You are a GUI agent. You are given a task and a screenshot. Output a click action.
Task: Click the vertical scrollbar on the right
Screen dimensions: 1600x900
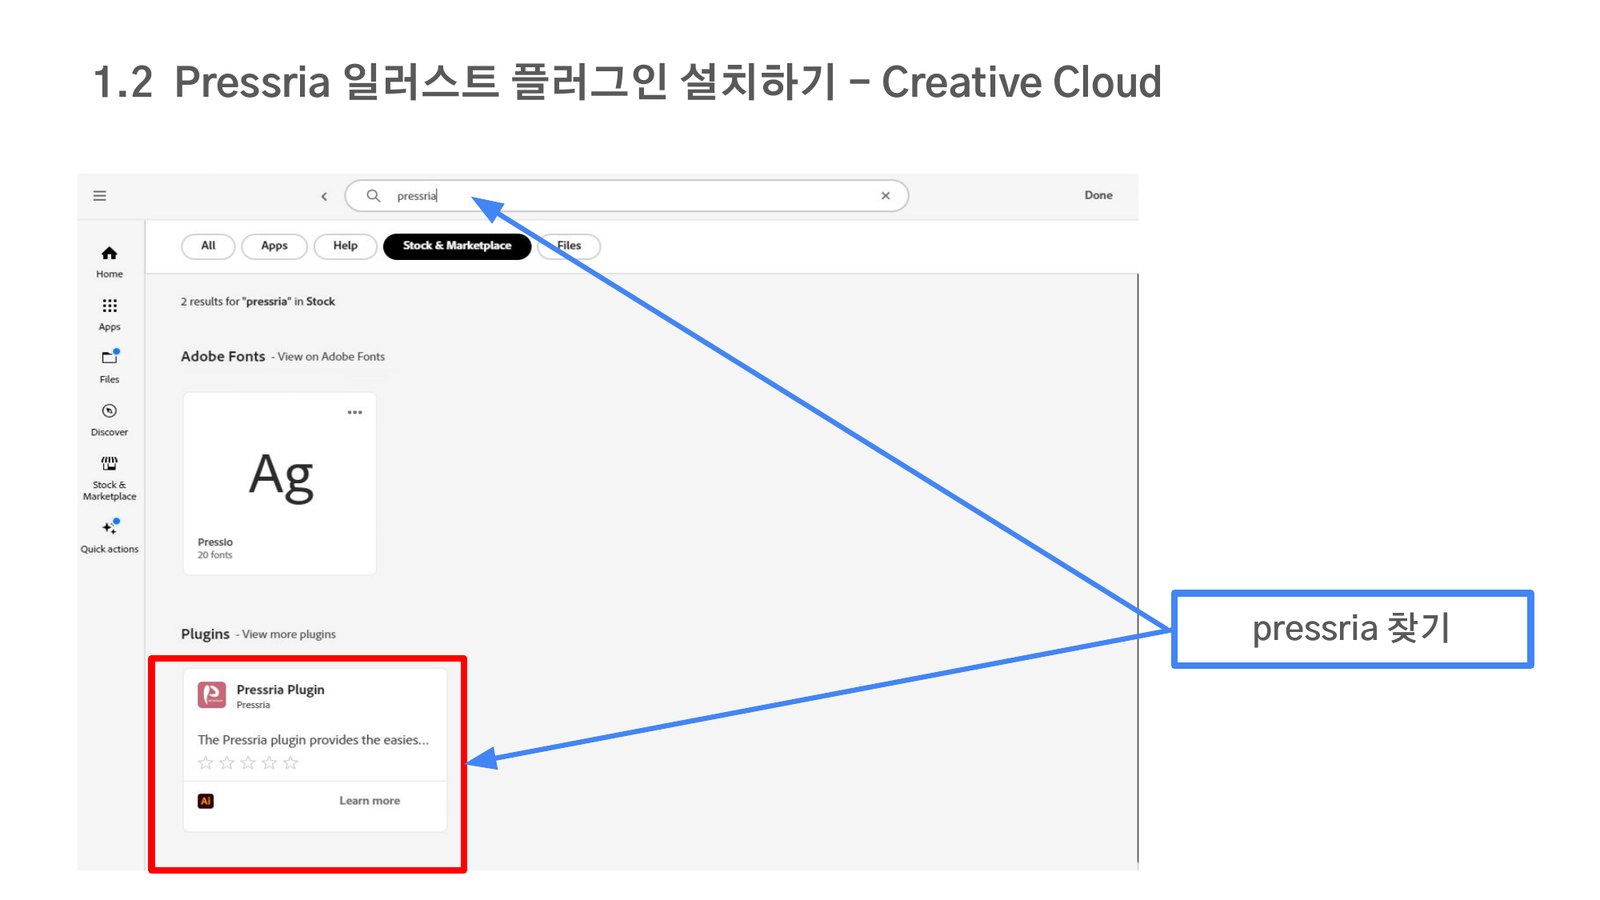pos(1138,567)
